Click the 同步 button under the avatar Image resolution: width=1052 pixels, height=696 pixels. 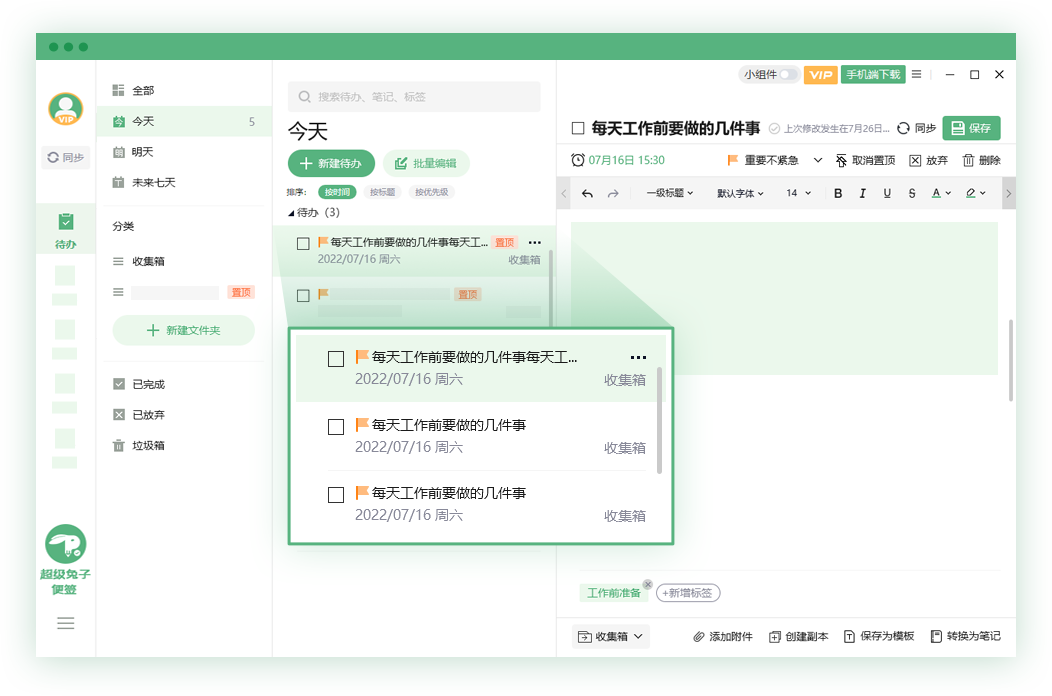point(66,158)
